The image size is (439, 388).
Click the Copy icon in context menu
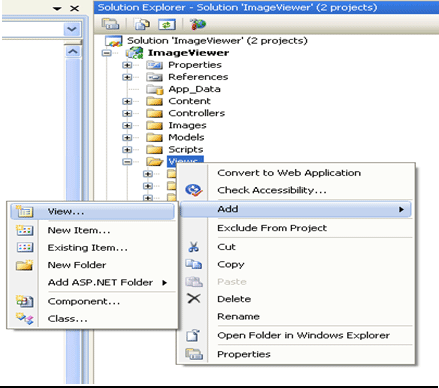click(194, 264)
